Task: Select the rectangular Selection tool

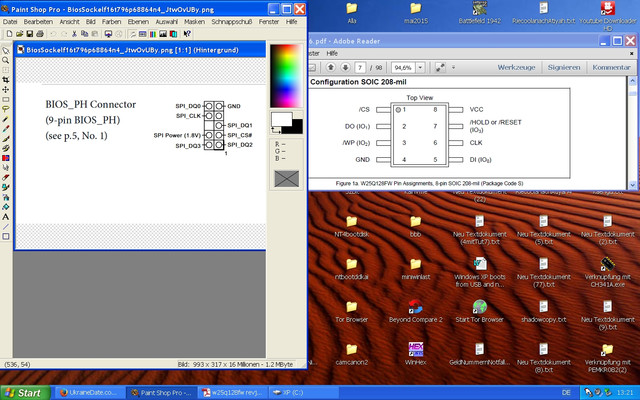Action: click(x=6, y=99)
